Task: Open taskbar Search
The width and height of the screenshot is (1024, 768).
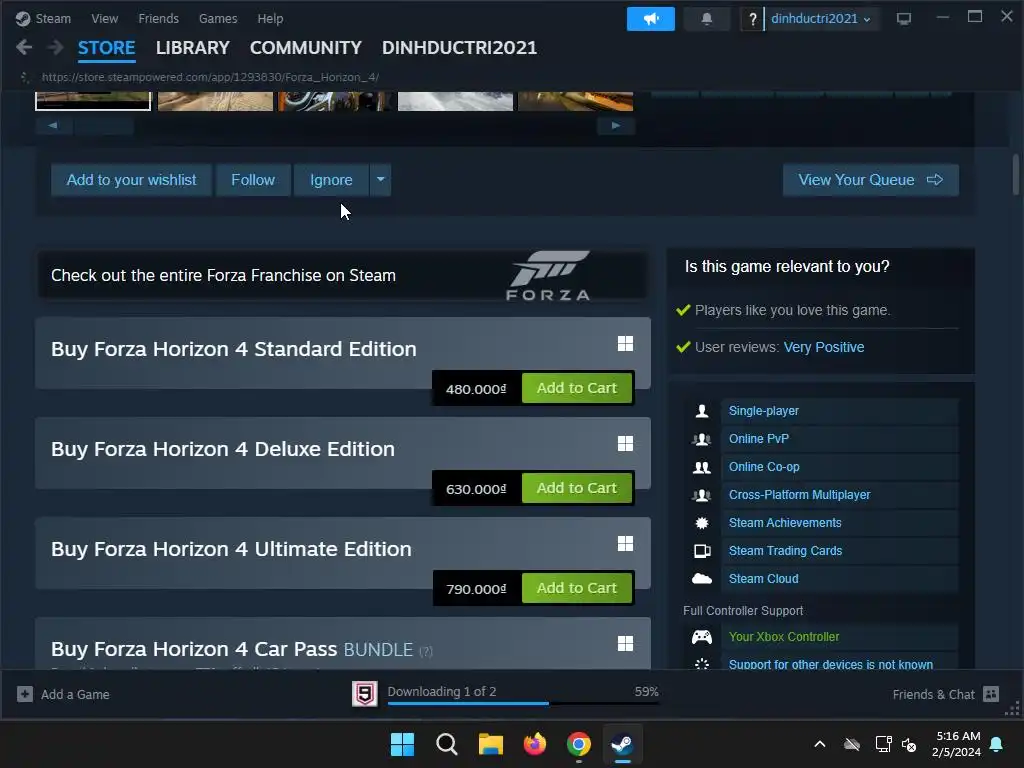Action: (447, 744)
